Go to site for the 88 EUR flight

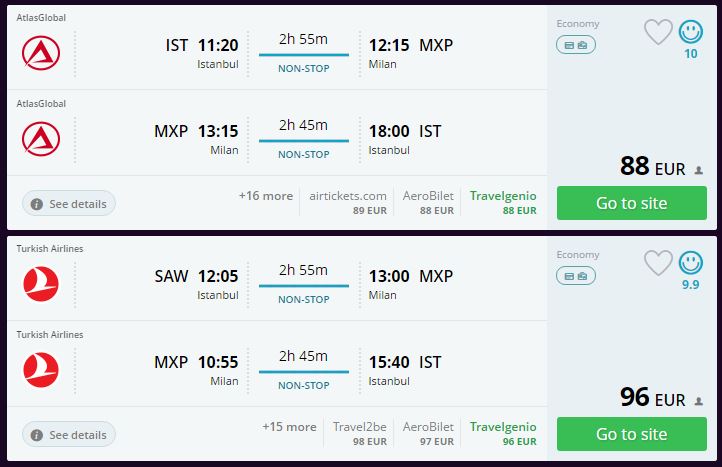[x=631, y=203]
